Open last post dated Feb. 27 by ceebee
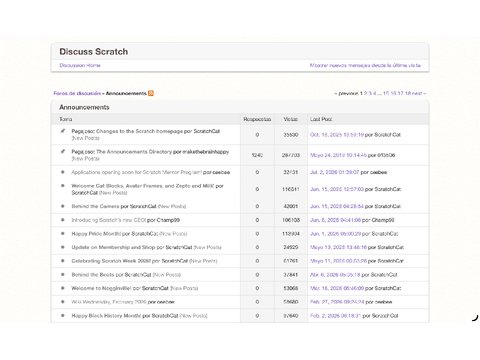Viewport: 480px width, 360px height. (337, 302)
